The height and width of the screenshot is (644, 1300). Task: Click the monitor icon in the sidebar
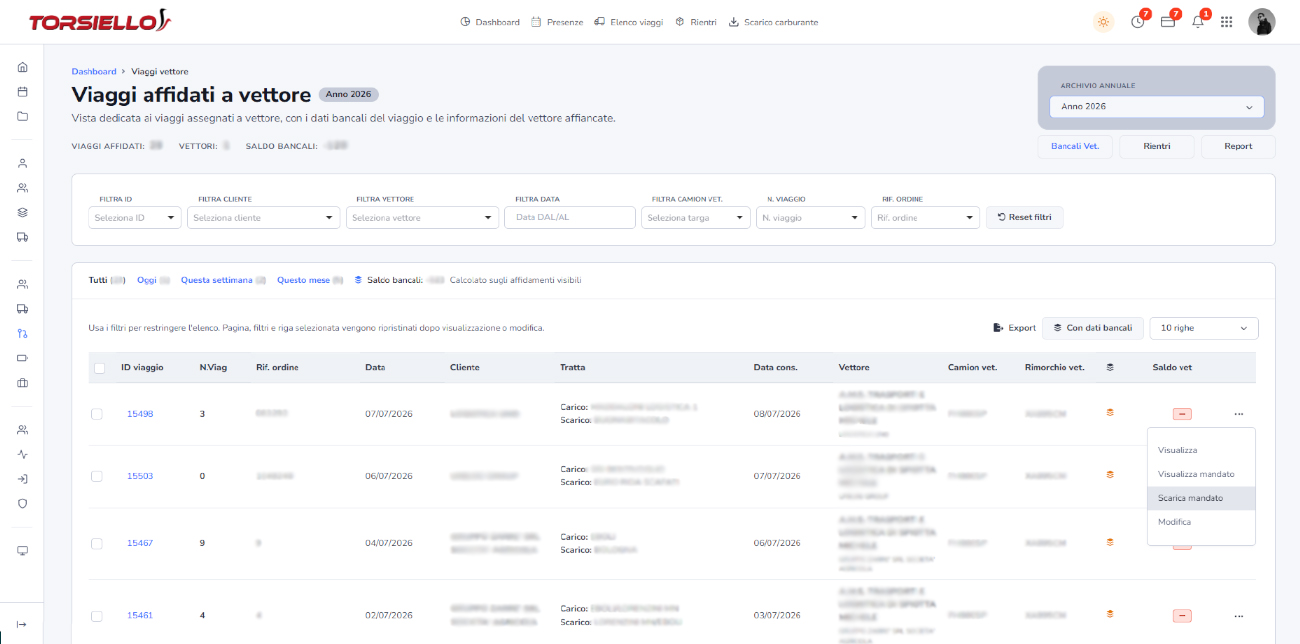pyautogui.click(x=22, y=551)
